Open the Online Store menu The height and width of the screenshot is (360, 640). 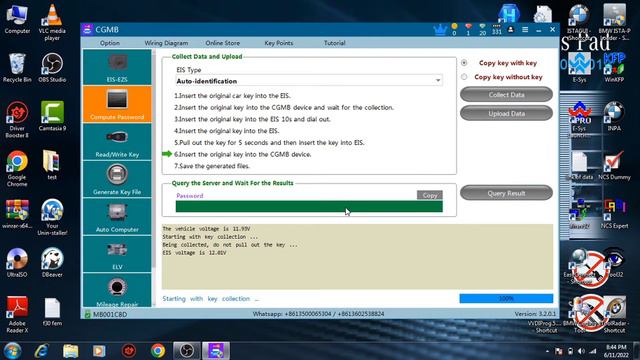pos(222,43)
